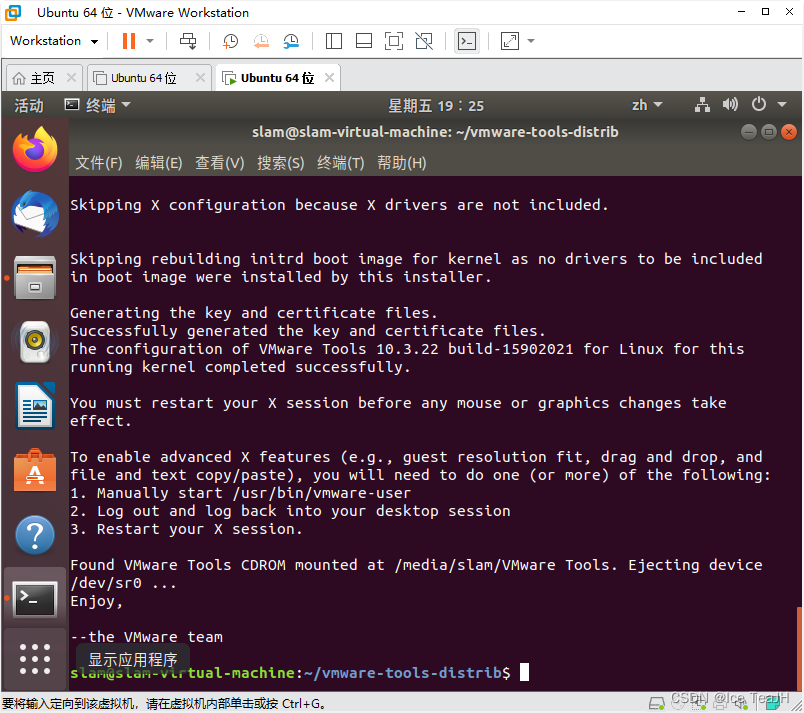Image resolution: width=804 pixels, height=713 pixels.
Task: Enter full screen mode for the VM
Action: coord(394,41)
